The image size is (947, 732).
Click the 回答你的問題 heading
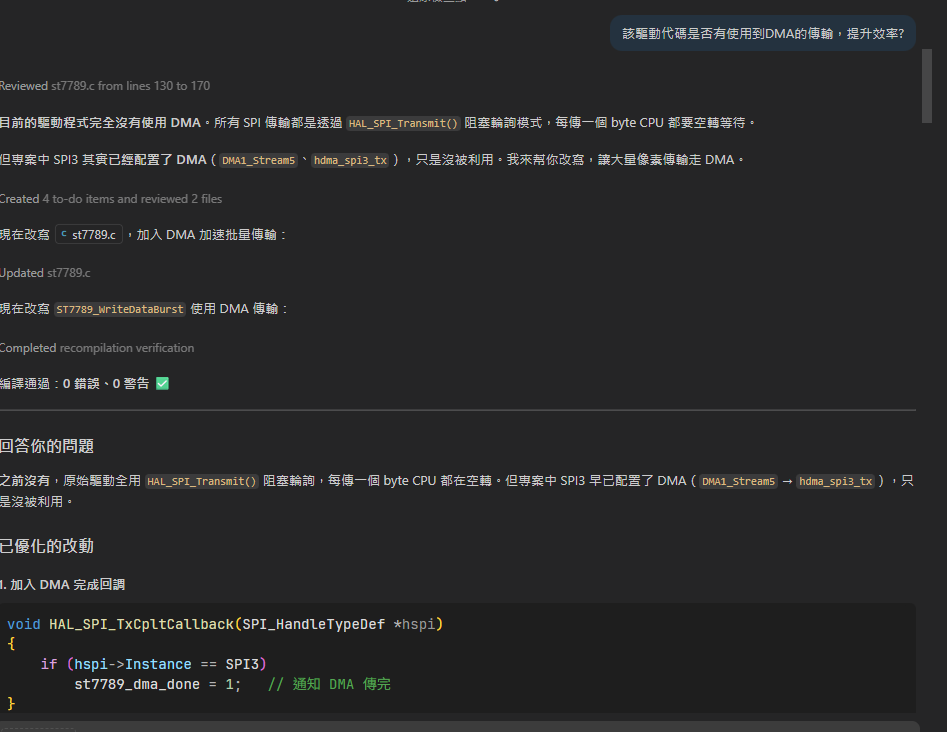[47, 446]
